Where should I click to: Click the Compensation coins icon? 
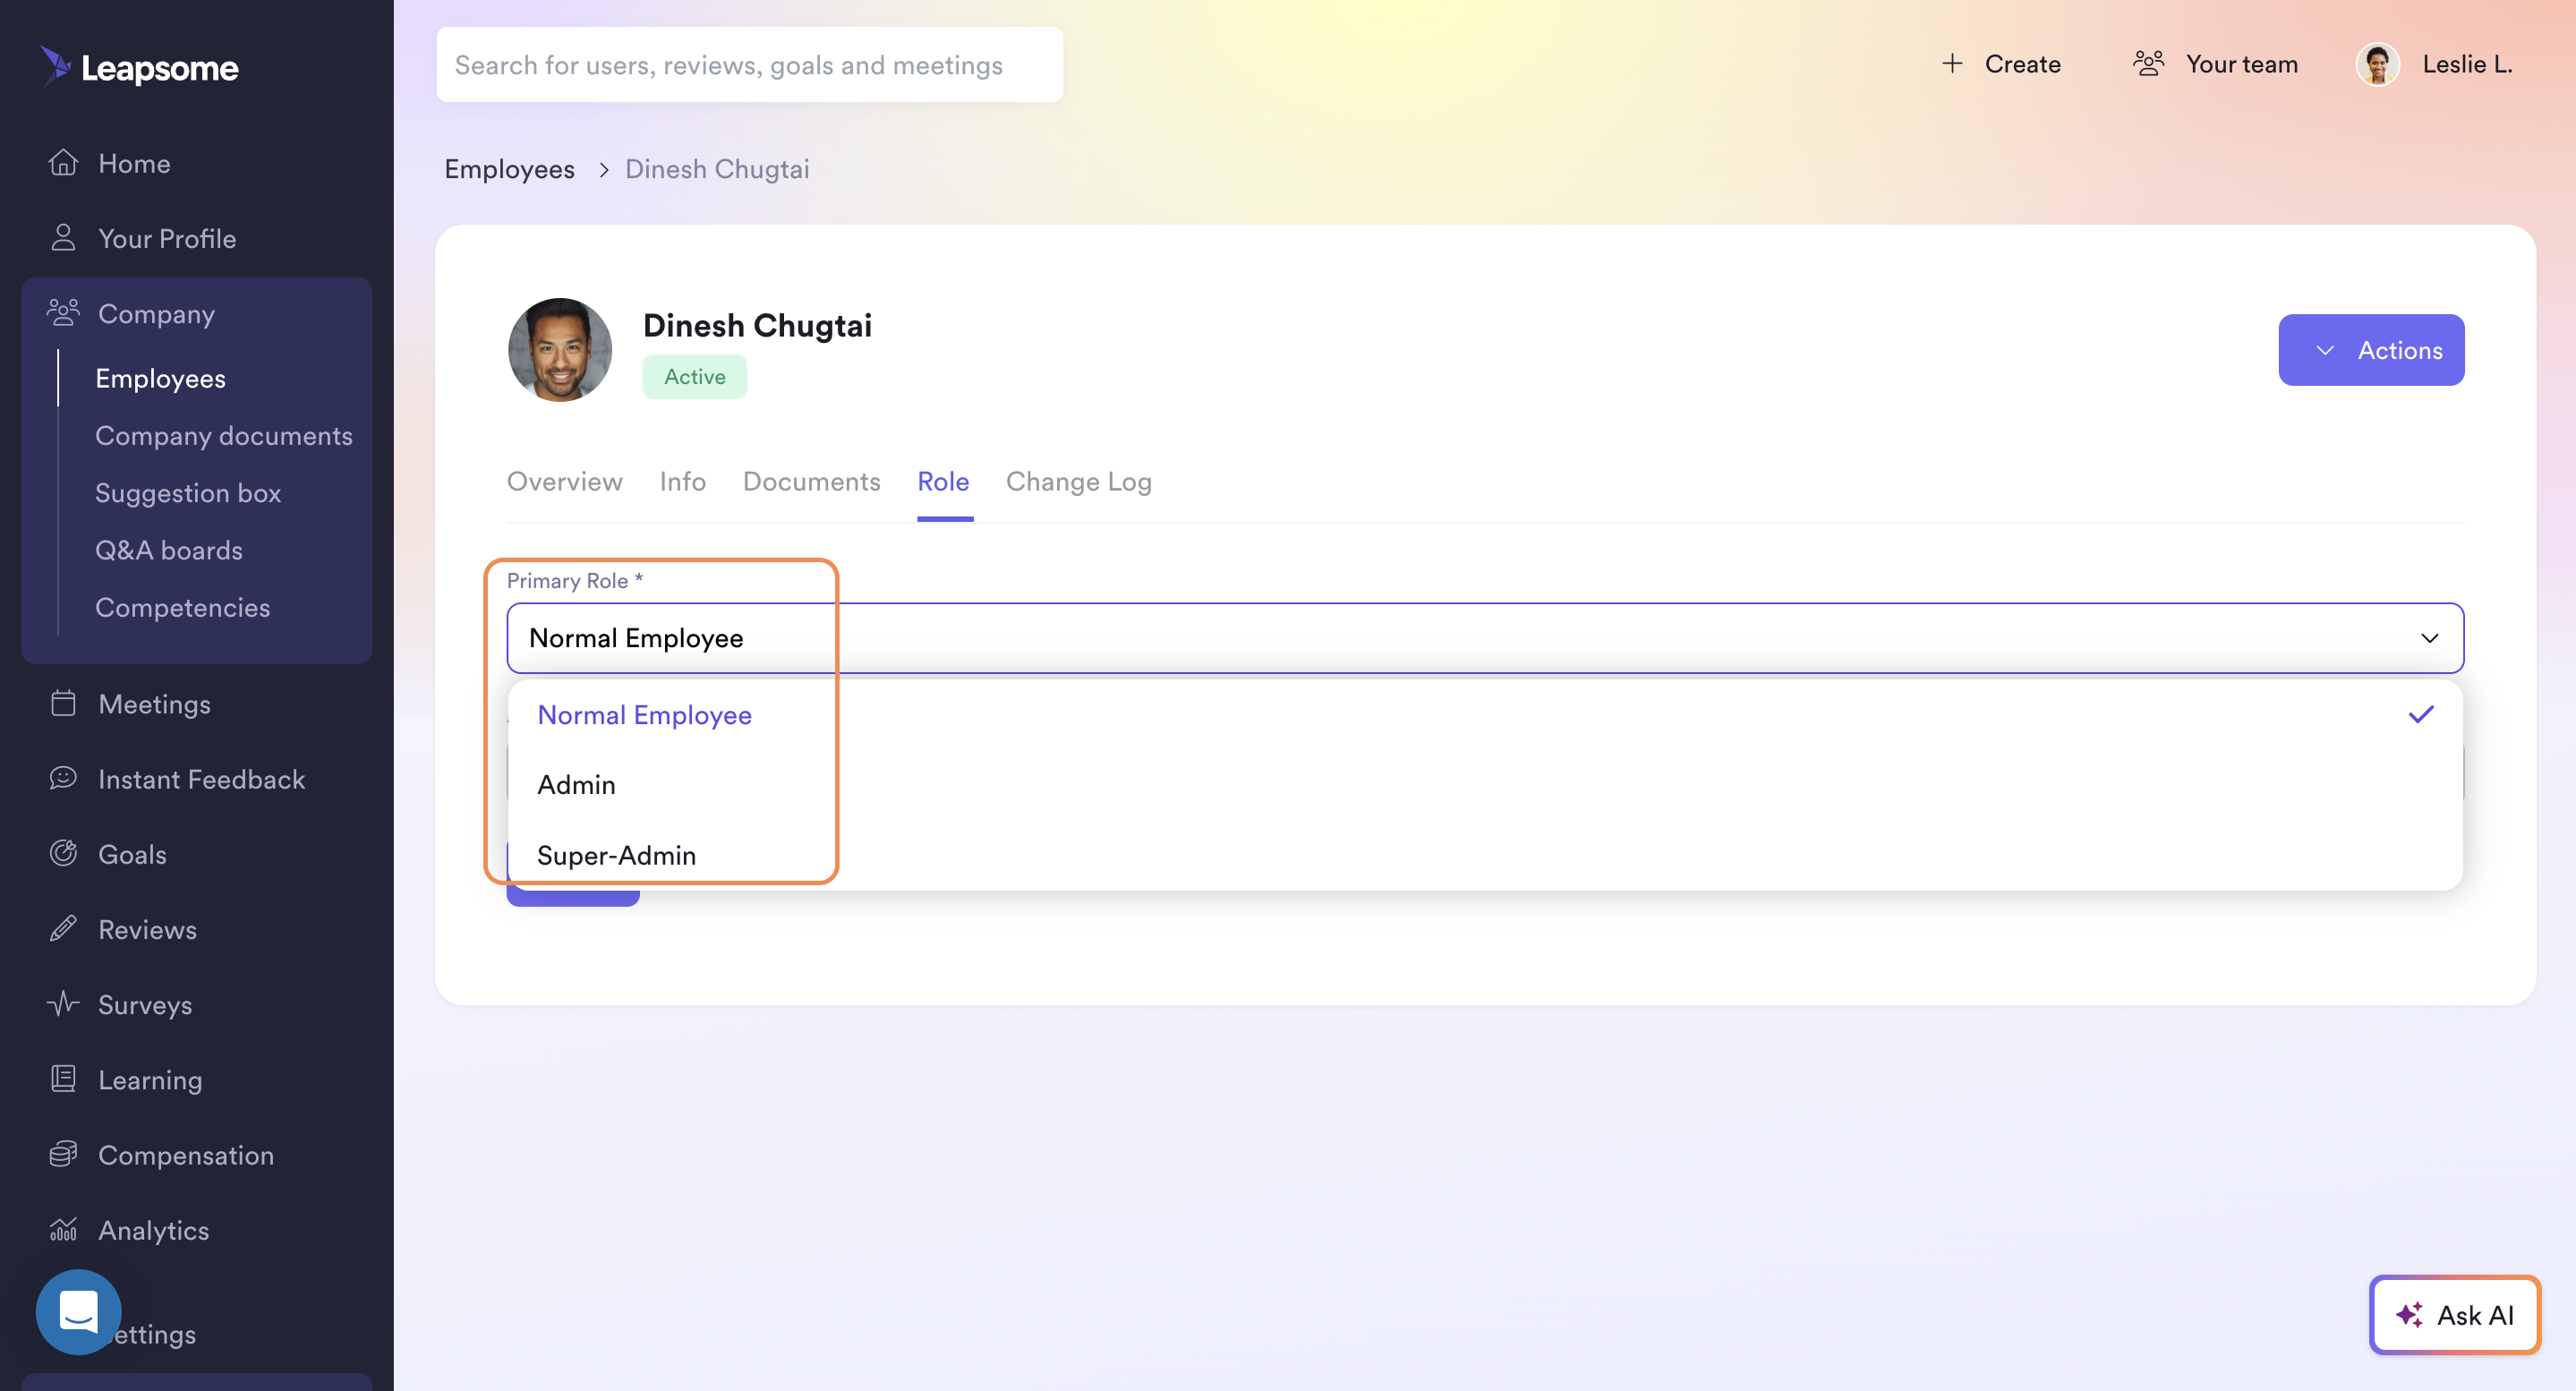tap(64, 1153)
